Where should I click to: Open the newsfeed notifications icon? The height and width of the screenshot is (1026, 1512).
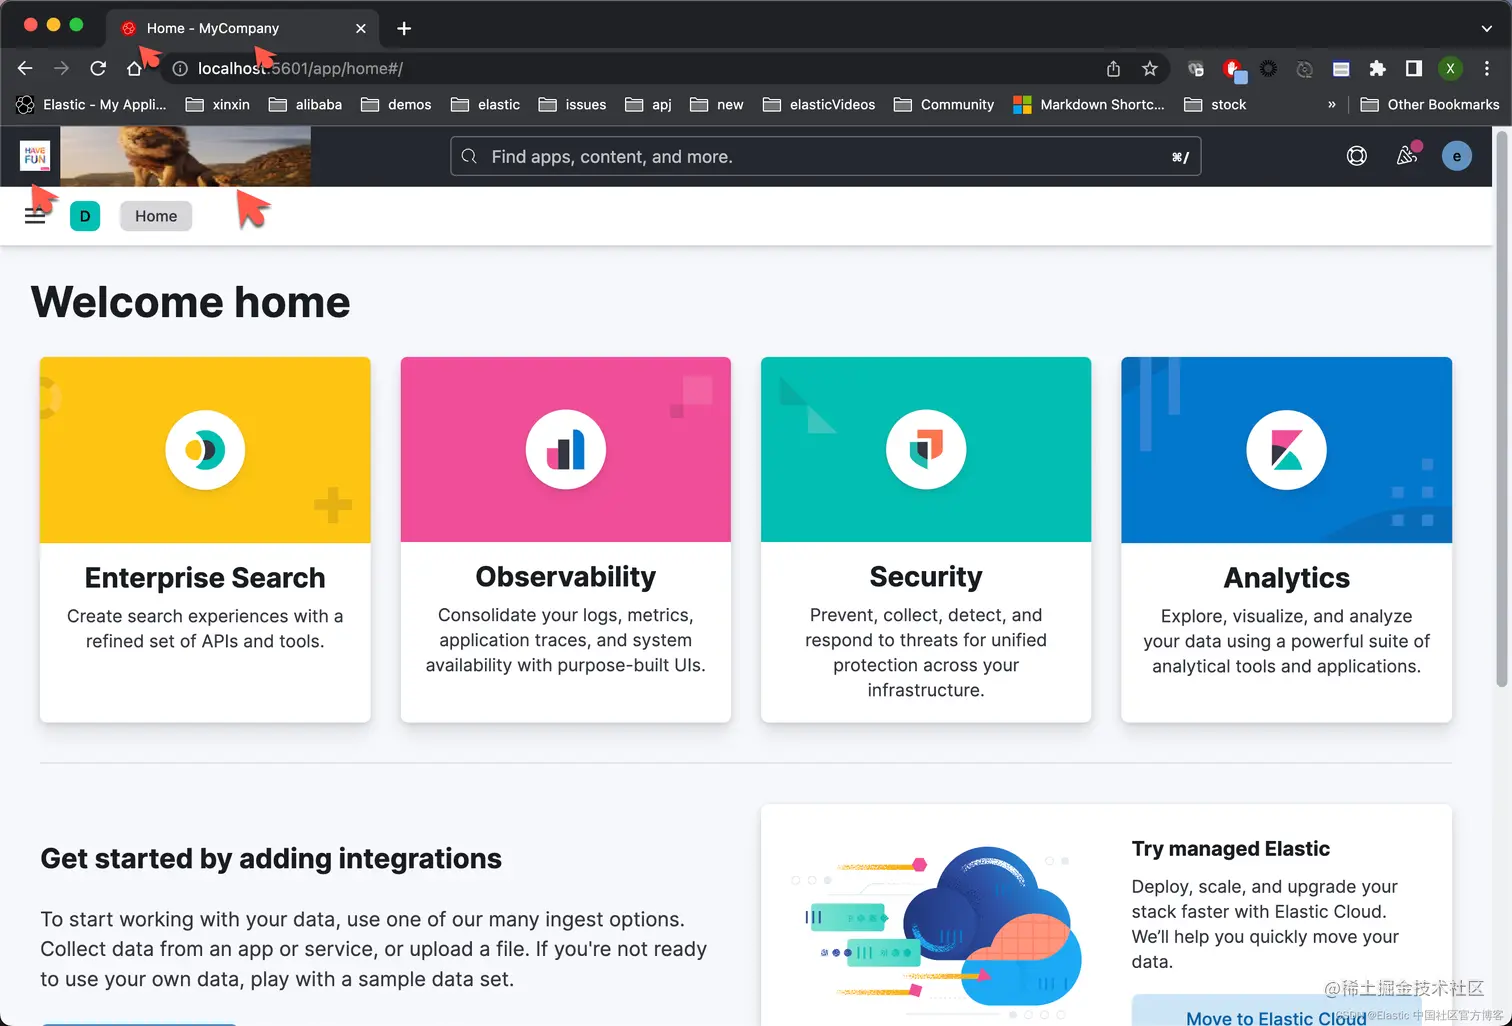[1407, 155]
